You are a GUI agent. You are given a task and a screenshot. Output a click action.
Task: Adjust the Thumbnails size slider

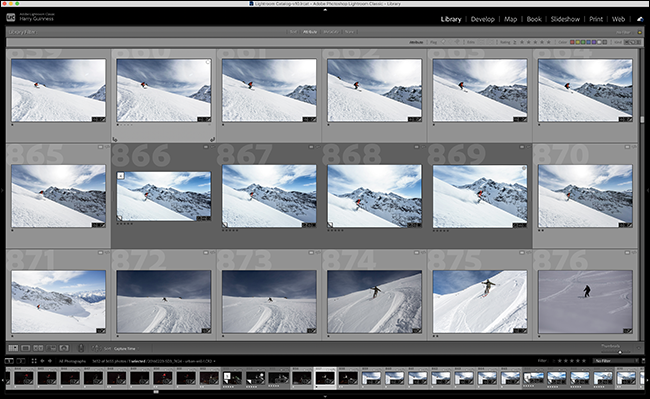tap(620, 352)
